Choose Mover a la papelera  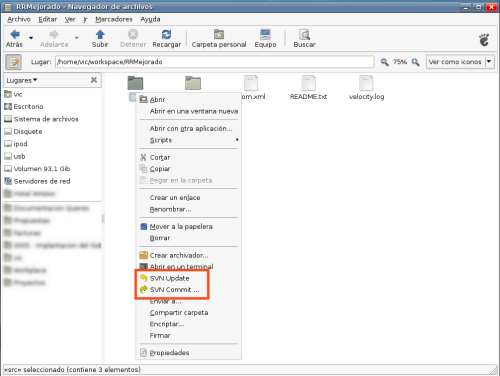click(189, 227)
